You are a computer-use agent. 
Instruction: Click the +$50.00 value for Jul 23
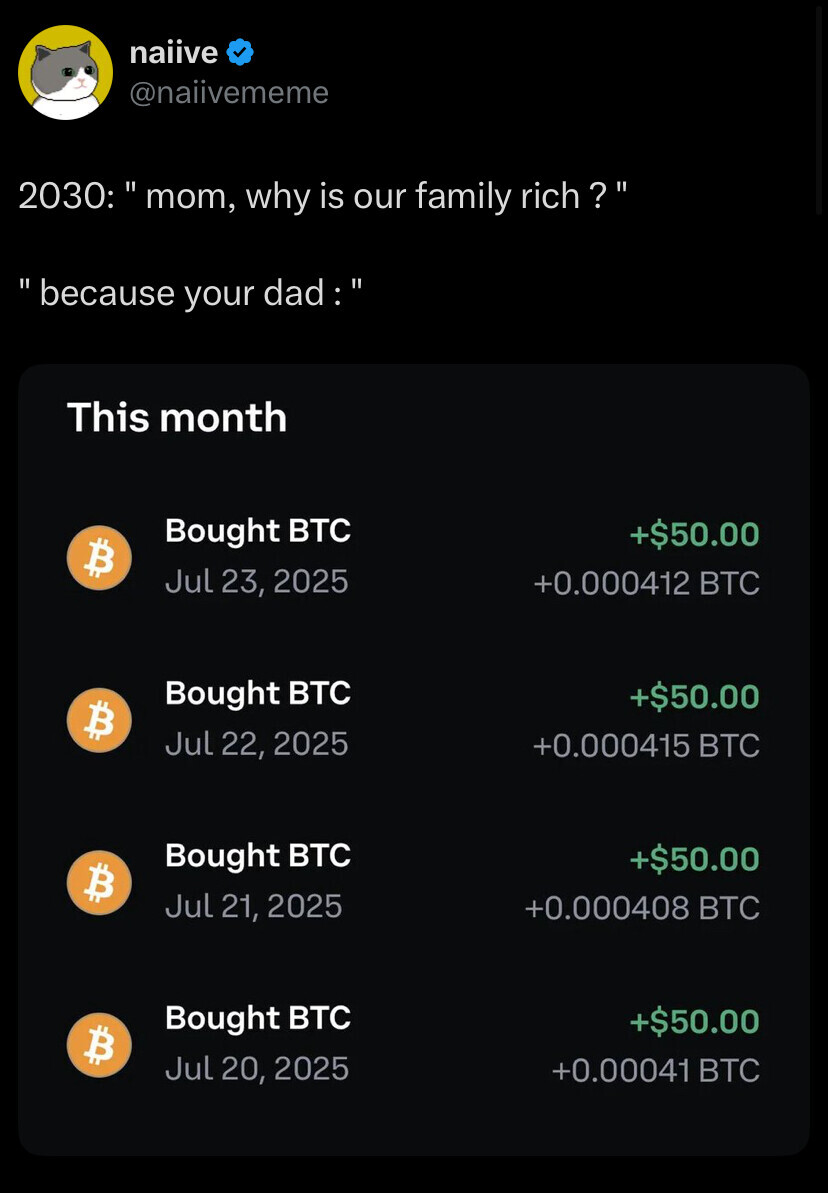pos(695,534)
